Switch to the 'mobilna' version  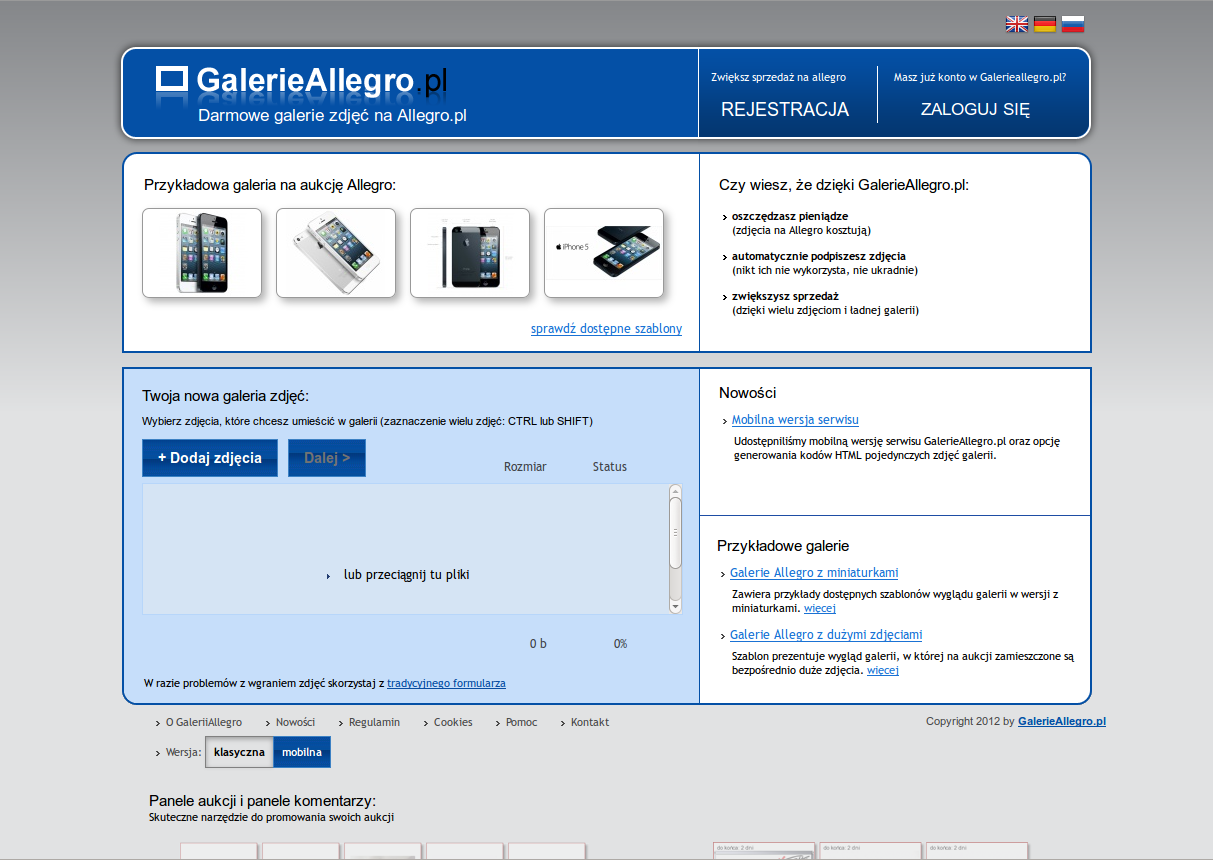[x=302, y=752]
